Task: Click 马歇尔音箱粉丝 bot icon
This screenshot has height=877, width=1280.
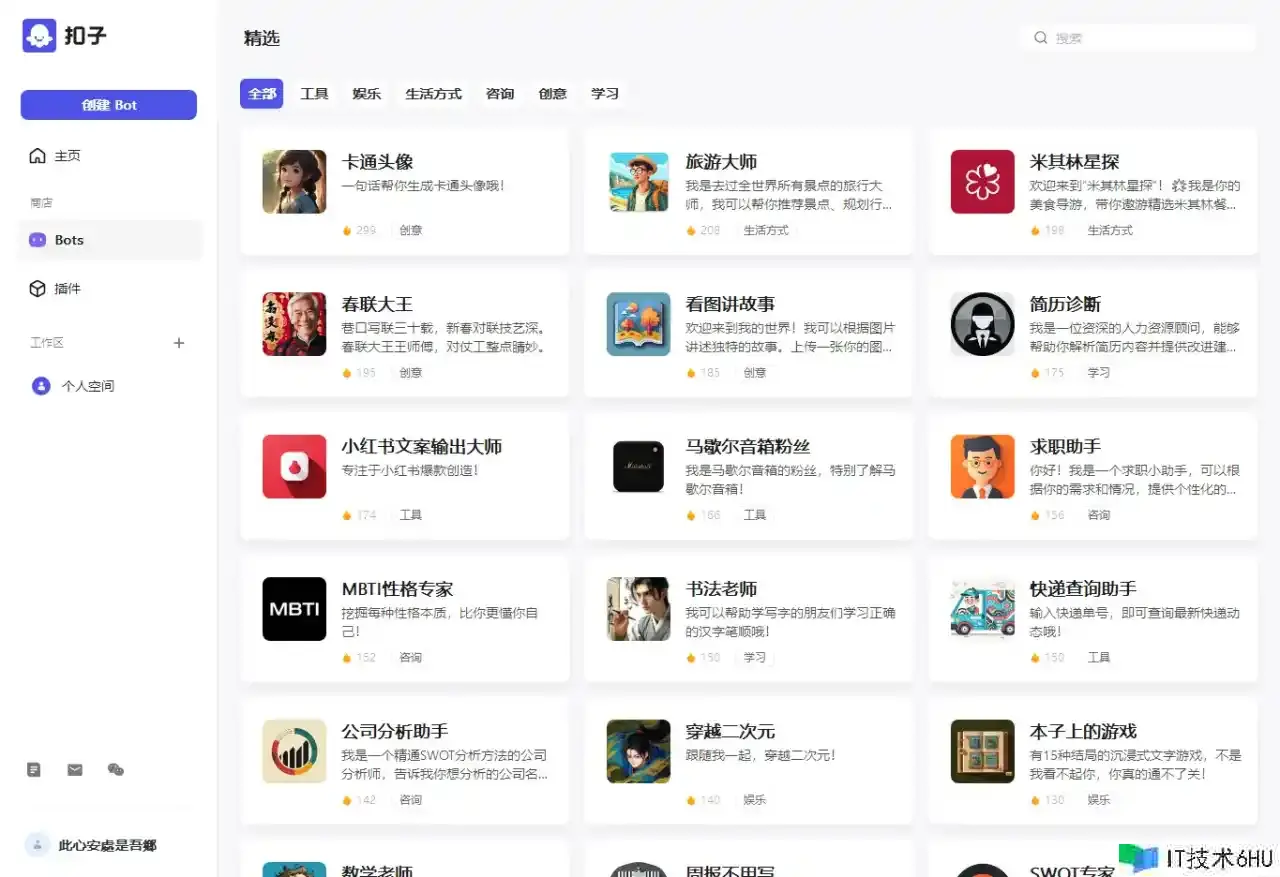Action: [x=639, y=467]
